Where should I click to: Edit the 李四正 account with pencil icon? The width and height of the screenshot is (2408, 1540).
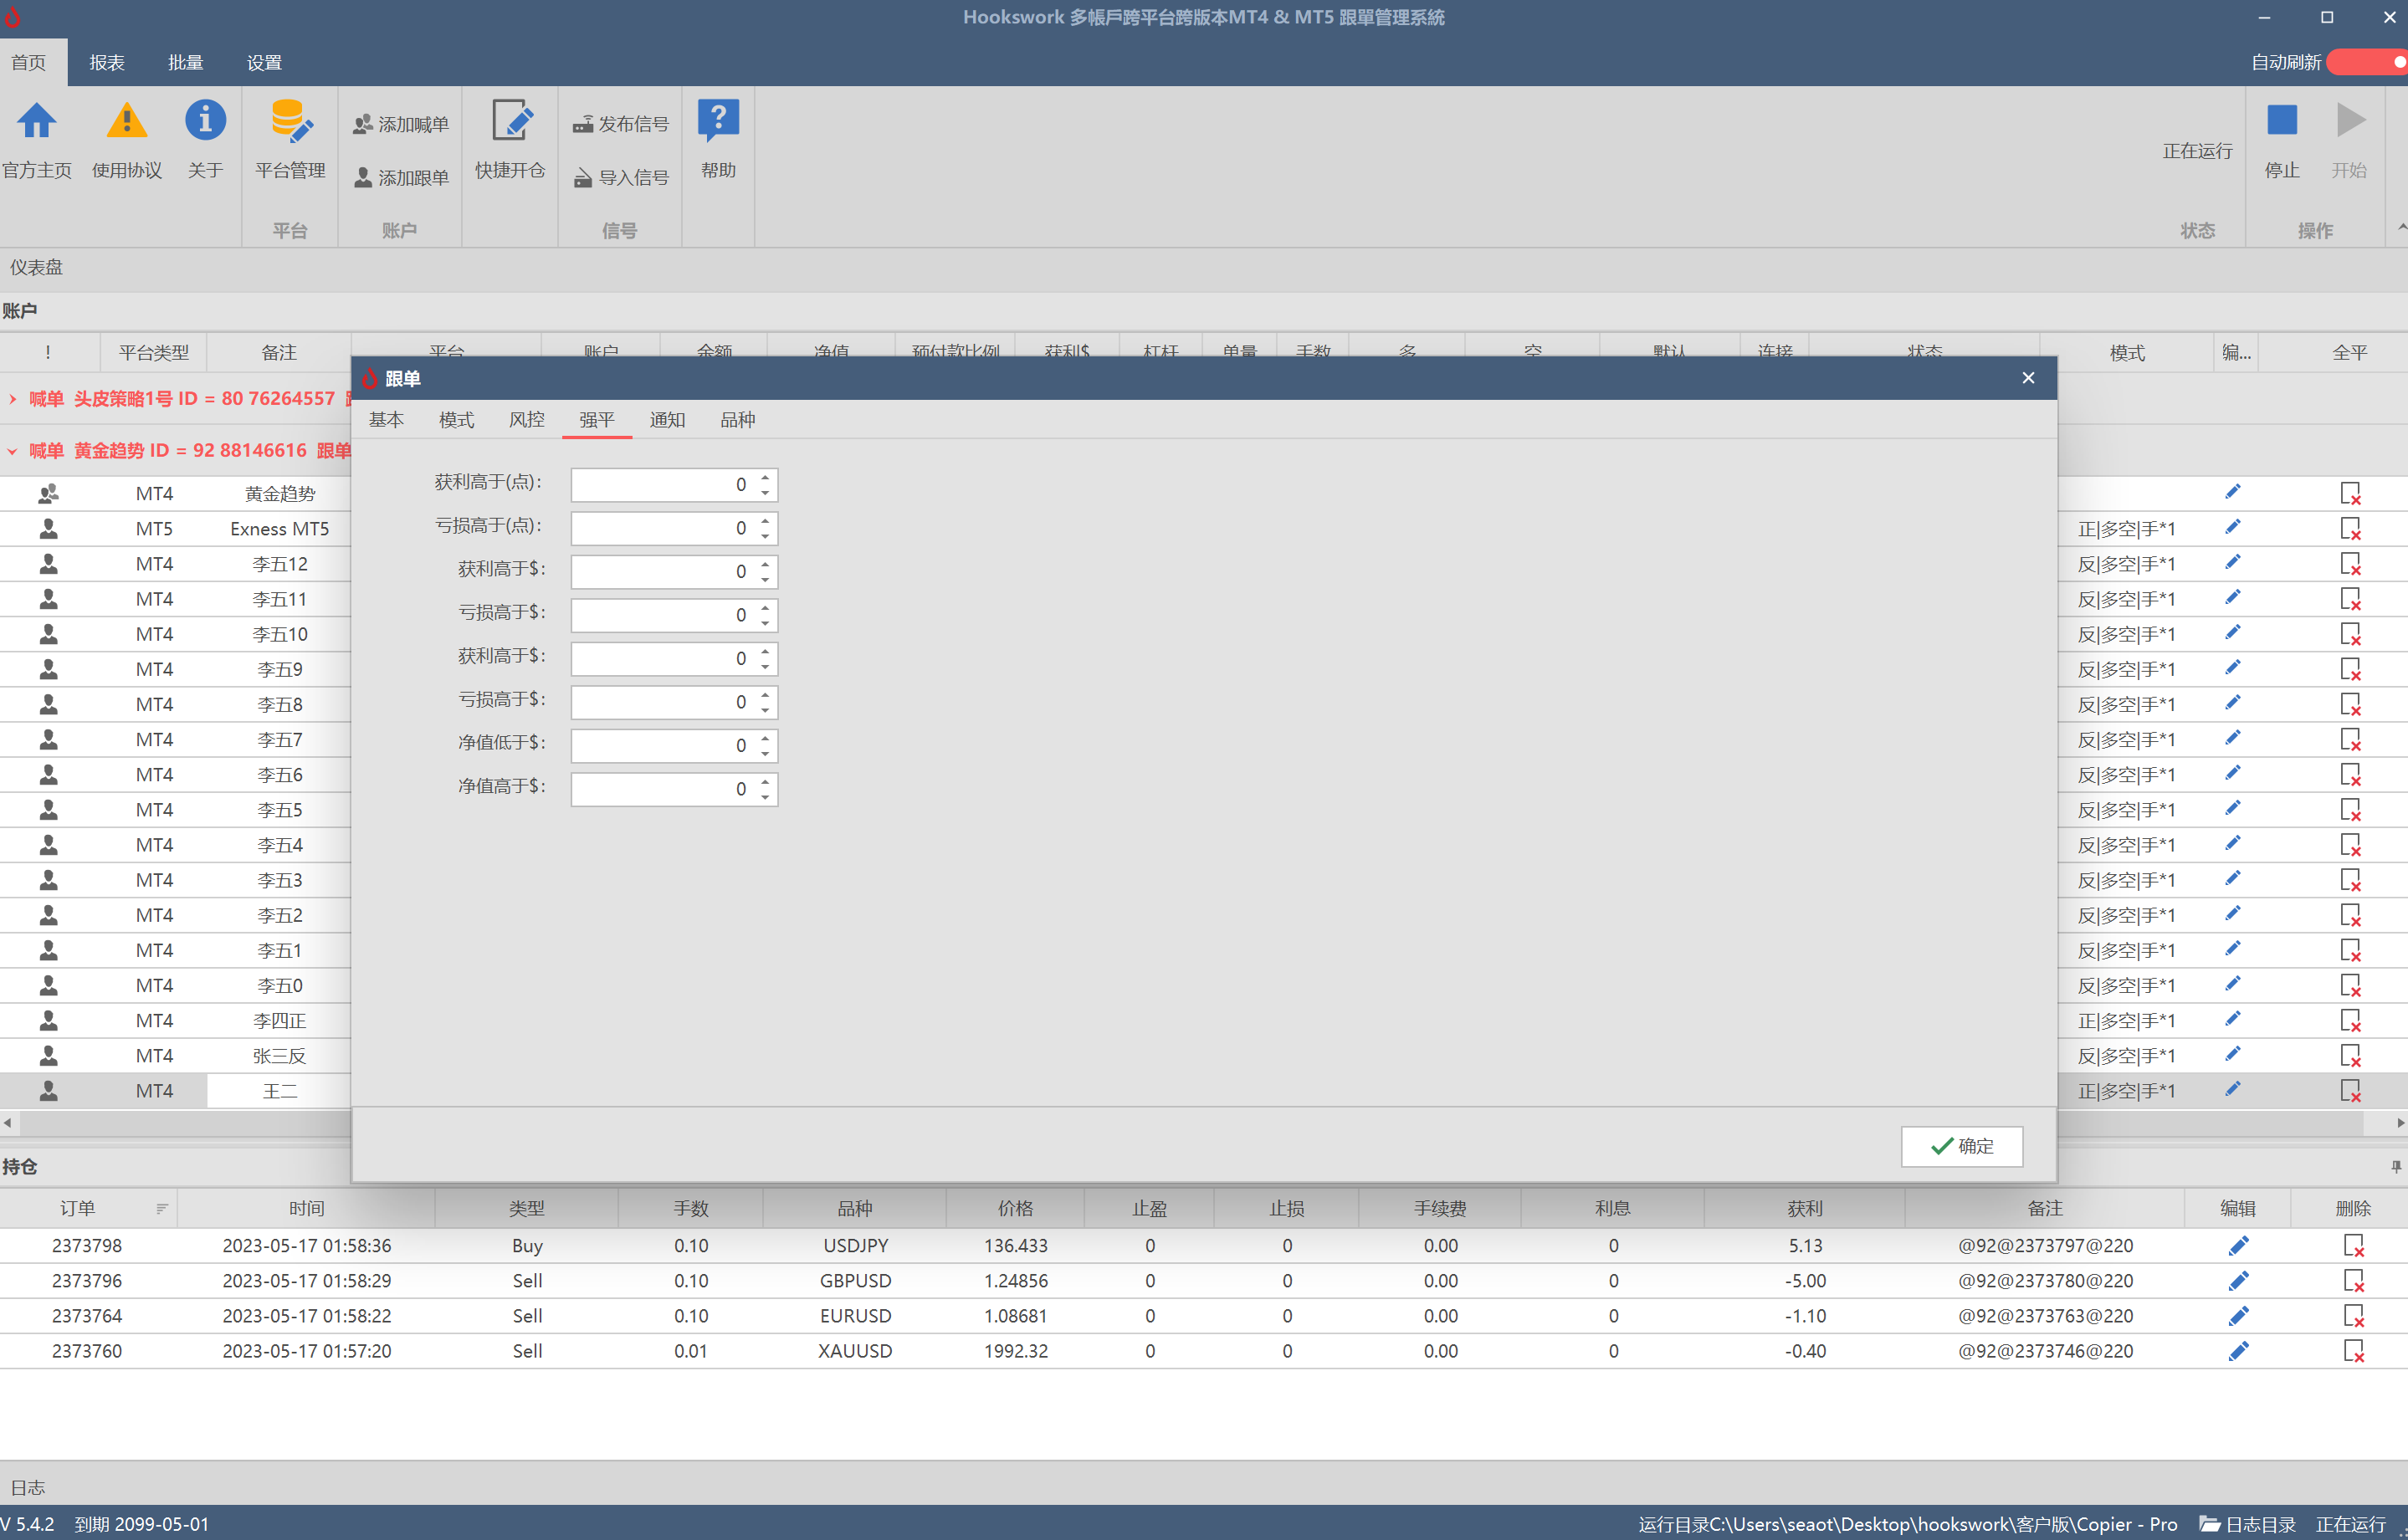pyautogui.click(x=2232, y=1019)
